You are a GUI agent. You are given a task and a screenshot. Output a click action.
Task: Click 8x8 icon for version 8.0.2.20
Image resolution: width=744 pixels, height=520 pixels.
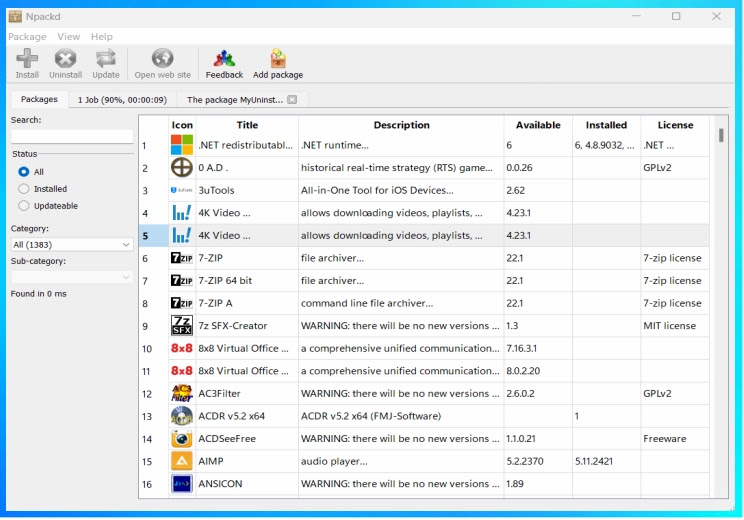[182, 371]
